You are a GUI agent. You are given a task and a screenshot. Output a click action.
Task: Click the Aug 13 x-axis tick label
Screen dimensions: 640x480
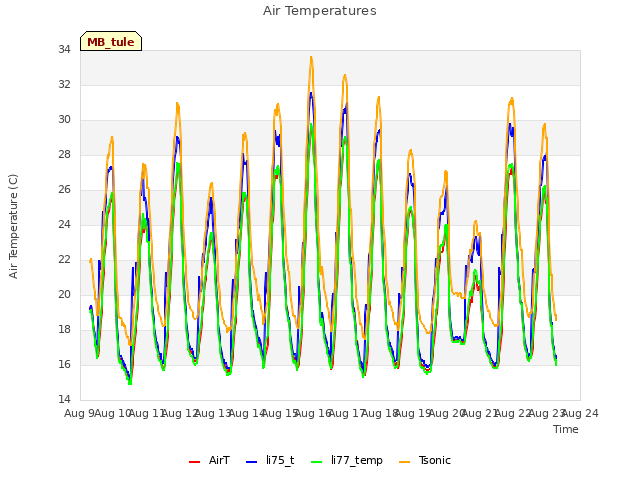(x=213, y=413)
